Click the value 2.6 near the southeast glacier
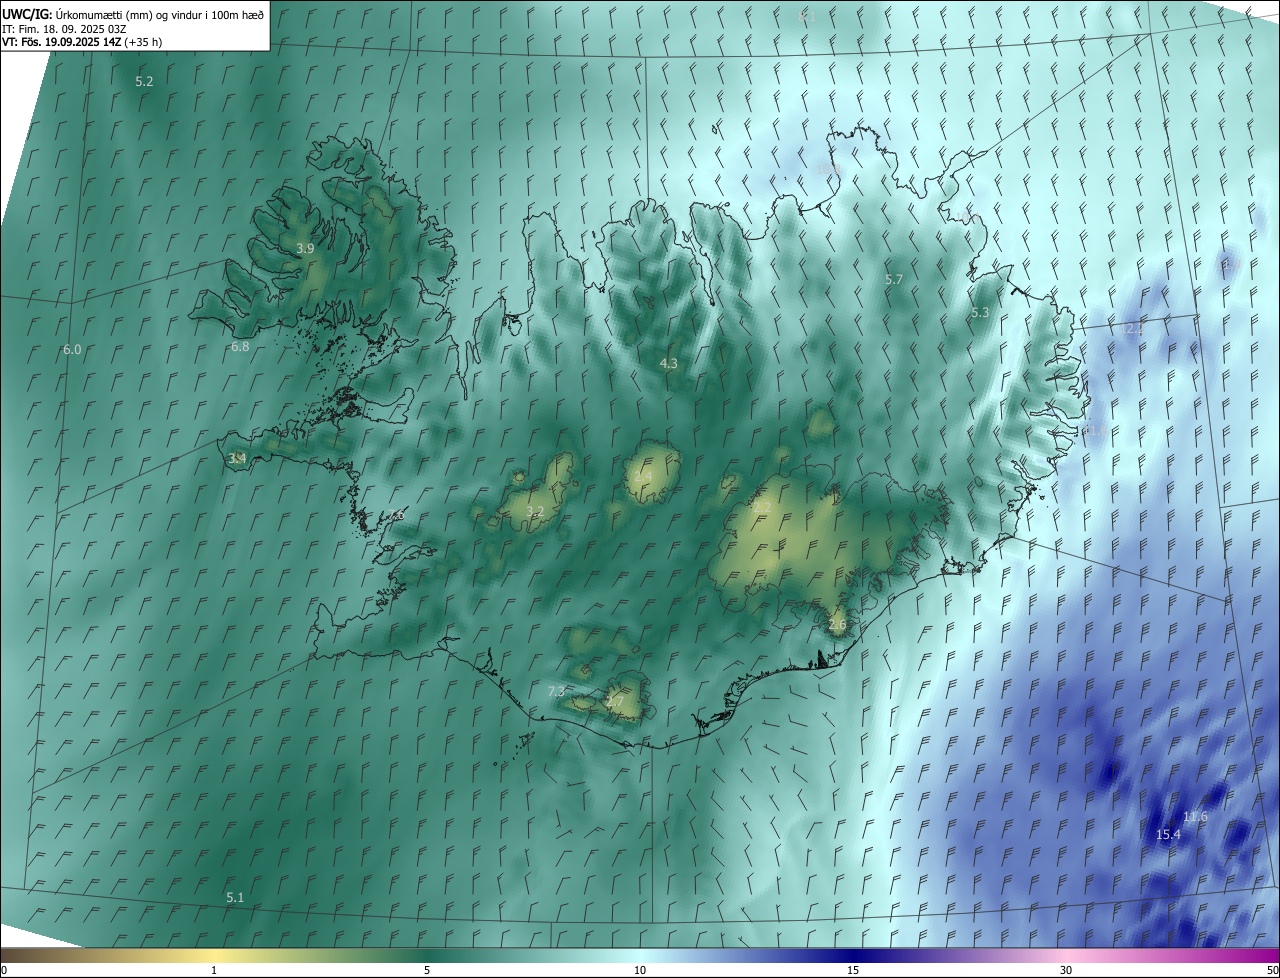Image resolution: width=1280 pixels, height=978 pixels. 837,624
